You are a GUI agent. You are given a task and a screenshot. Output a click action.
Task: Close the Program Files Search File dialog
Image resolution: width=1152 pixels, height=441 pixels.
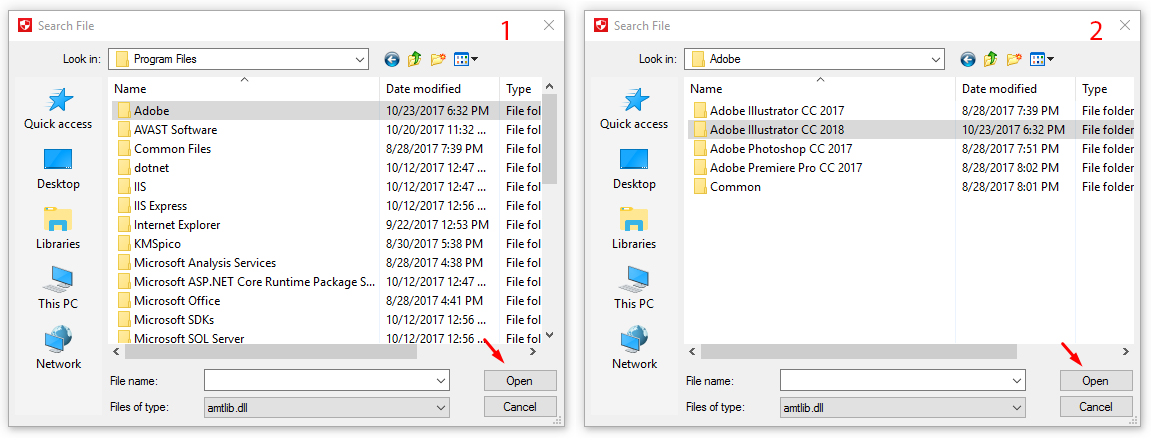pyautogui.click(x=549, y=26)
